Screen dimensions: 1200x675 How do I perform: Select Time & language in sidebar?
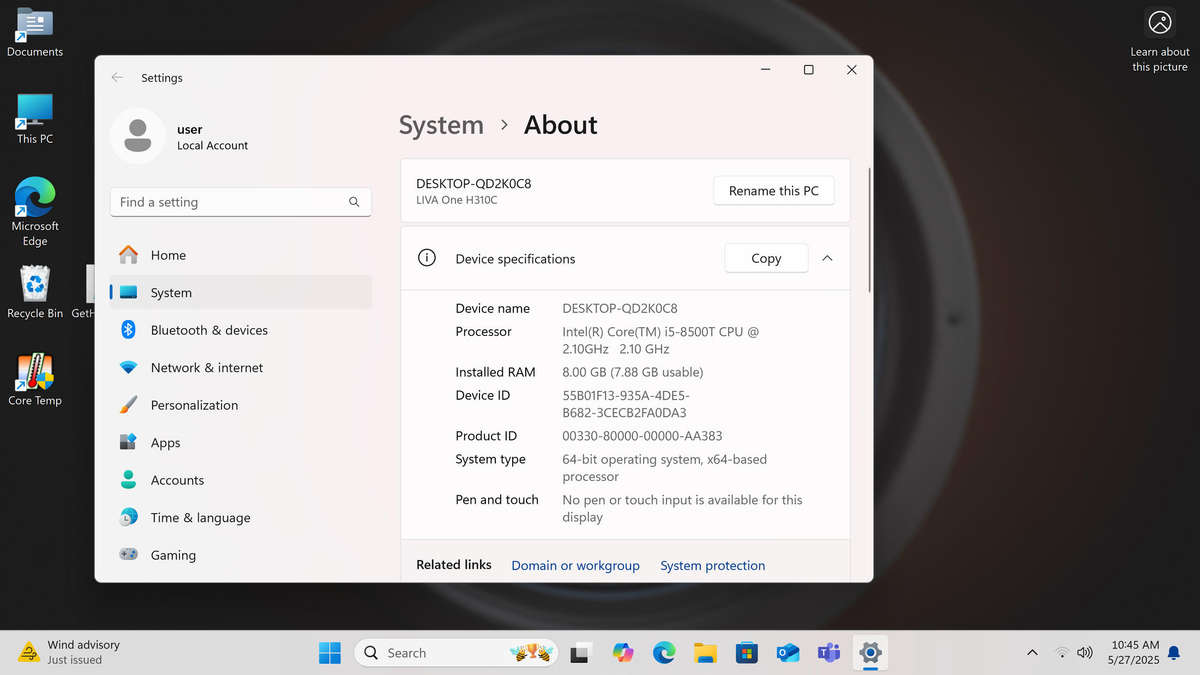(x=200, y=518)
